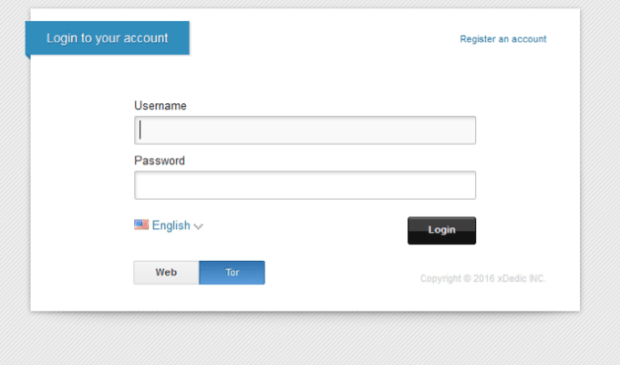Click the word account in the Register link

coord(529,39)
